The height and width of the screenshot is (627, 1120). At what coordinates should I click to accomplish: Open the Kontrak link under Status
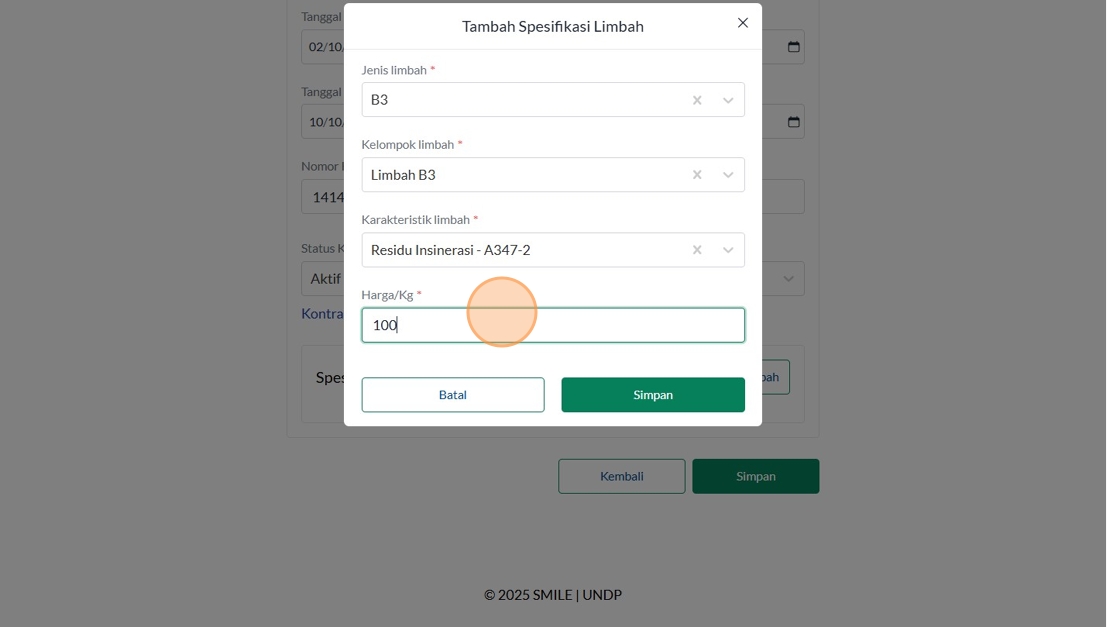pyautogui.click(x=322, y=314)
